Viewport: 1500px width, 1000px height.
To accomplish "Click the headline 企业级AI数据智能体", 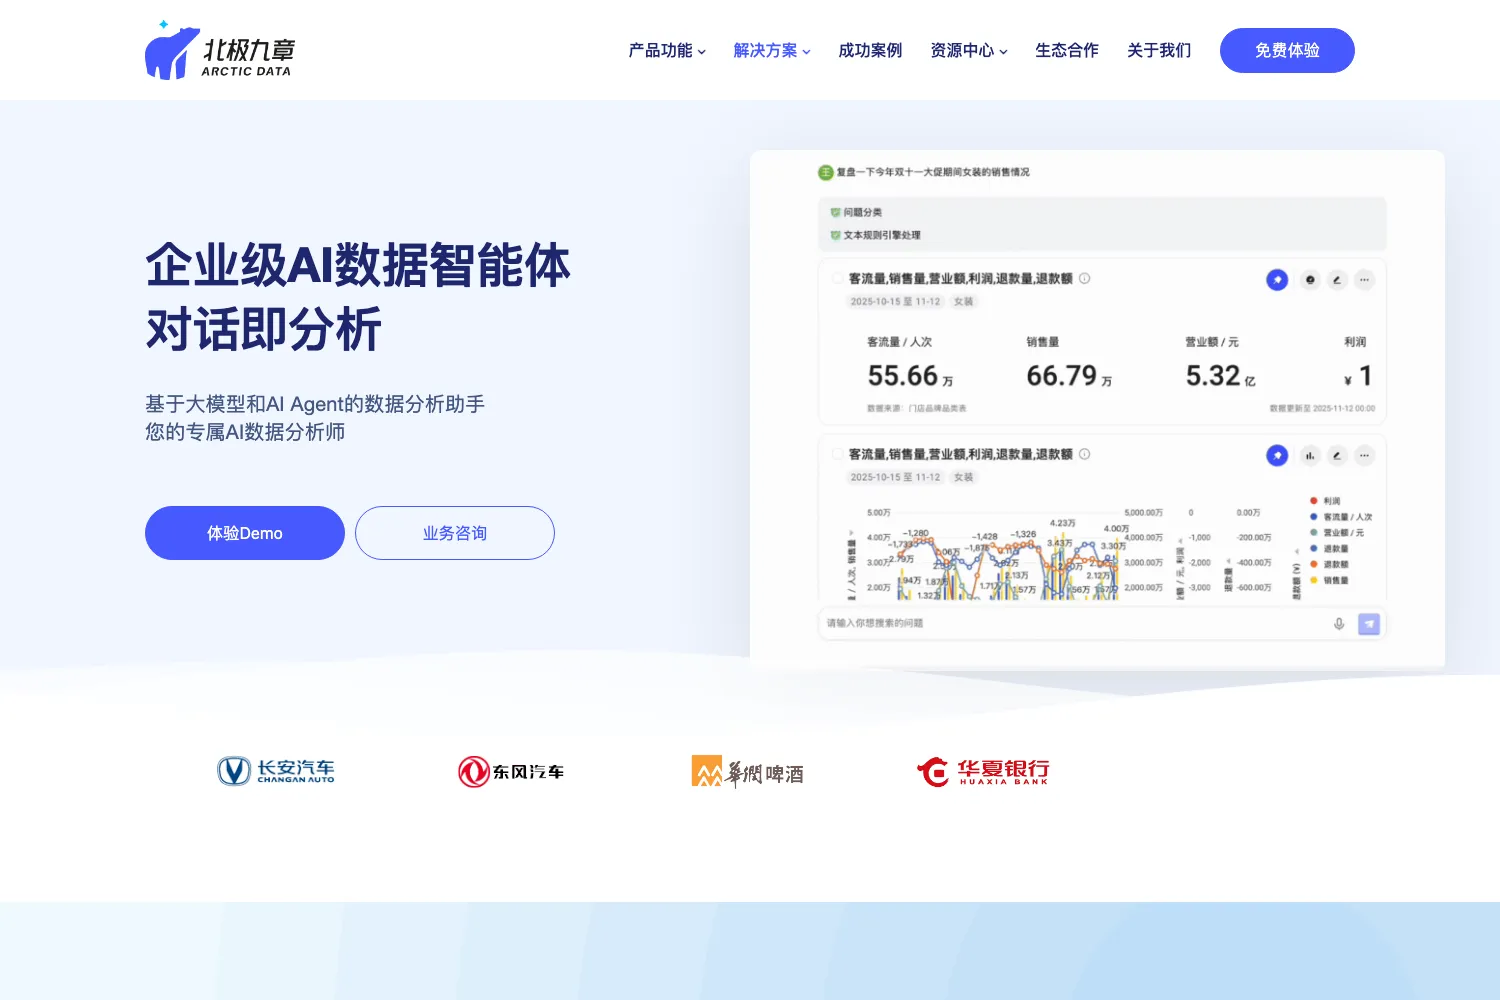I will pyautogui.click(x=358, y=265).
